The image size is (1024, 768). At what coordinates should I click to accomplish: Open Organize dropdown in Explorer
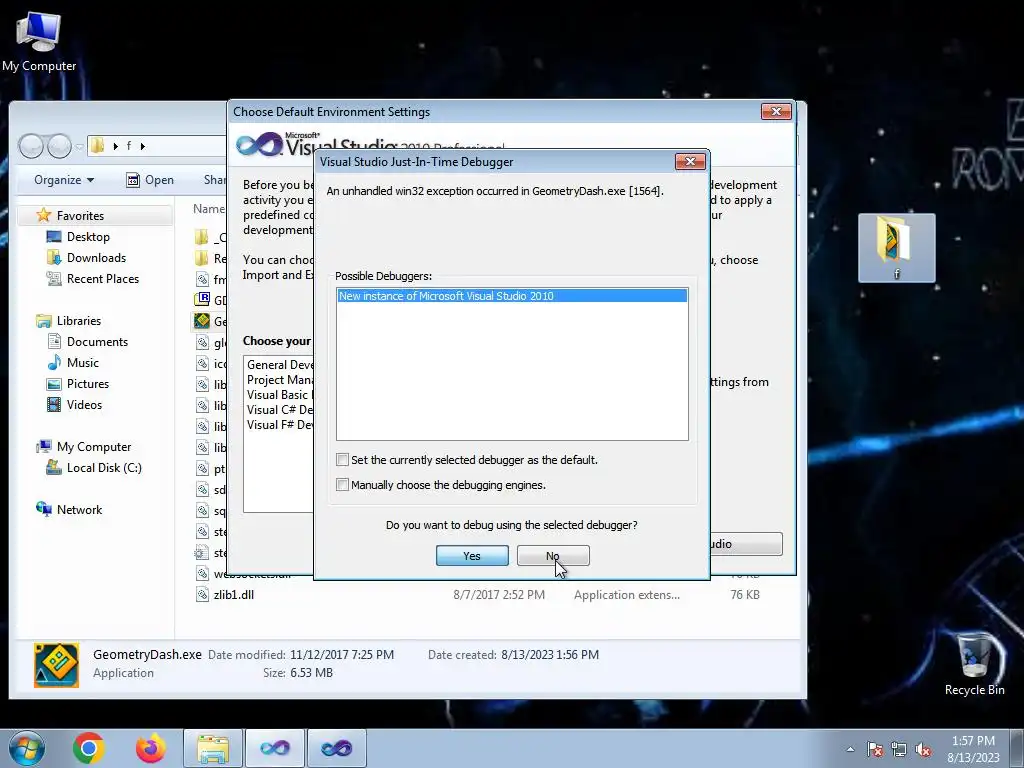(x=64, y=180)
